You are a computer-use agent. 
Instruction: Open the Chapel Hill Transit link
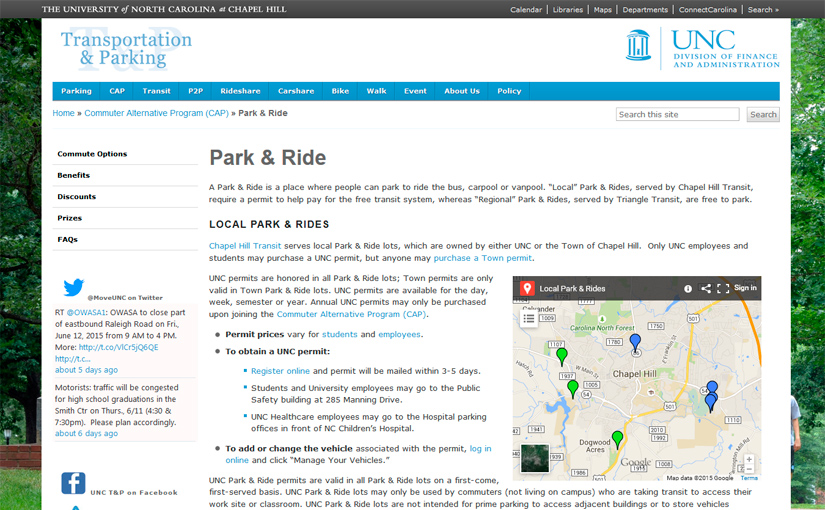[x=245, y=246]
